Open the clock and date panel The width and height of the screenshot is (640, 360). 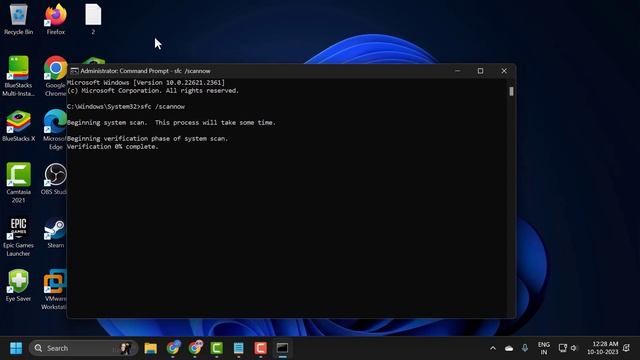coord(603,348)
